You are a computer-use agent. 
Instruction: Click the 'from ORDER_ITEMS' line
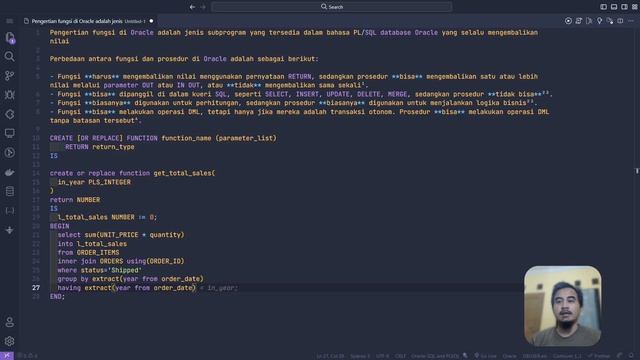(x=88, y=253)
